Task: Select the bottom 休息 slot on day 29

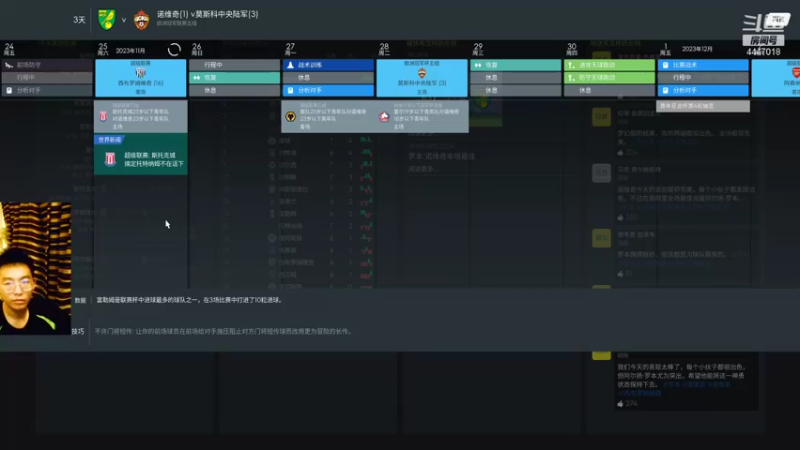Action: tap(516, 90)
